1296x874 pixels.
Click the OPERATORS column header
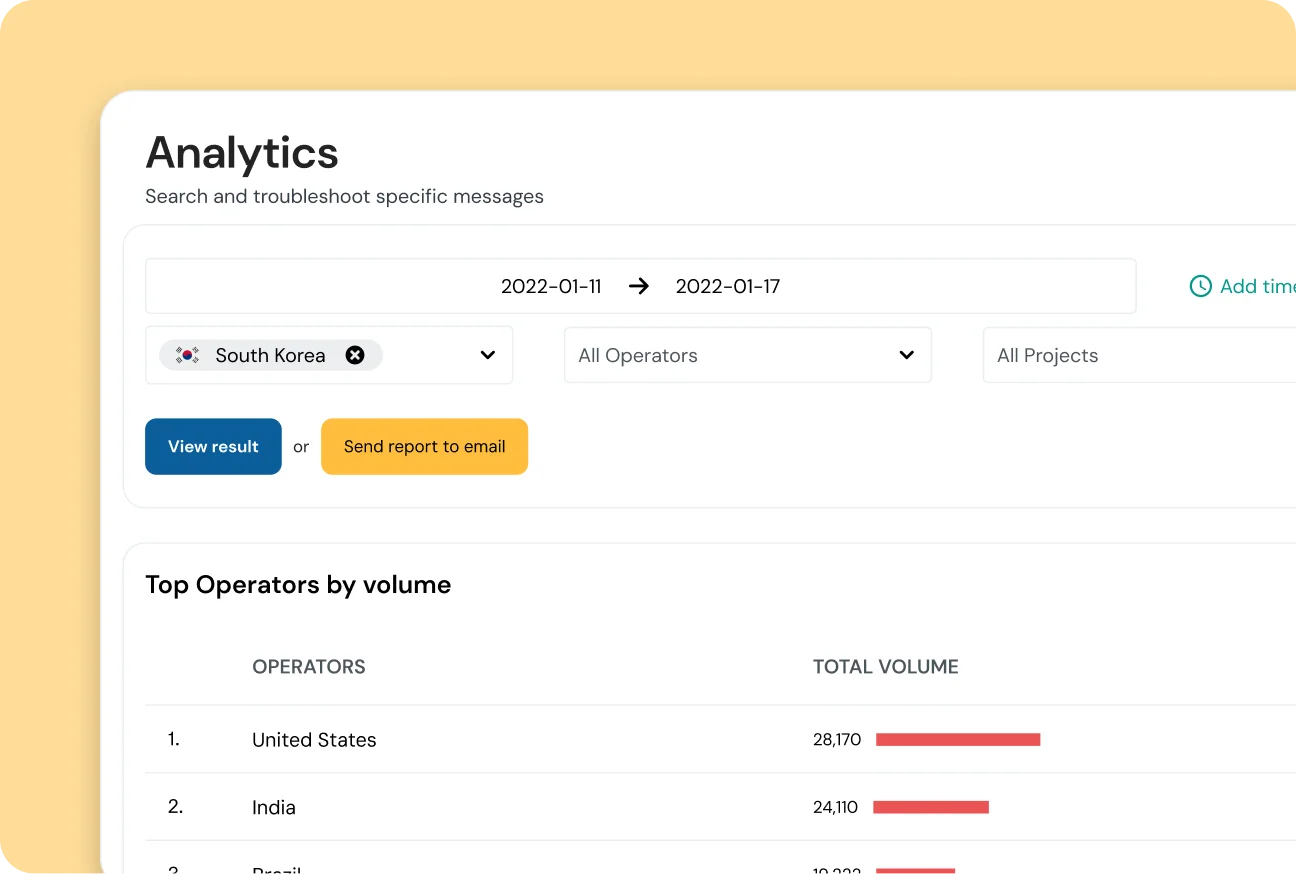click(x=309, y=666)
